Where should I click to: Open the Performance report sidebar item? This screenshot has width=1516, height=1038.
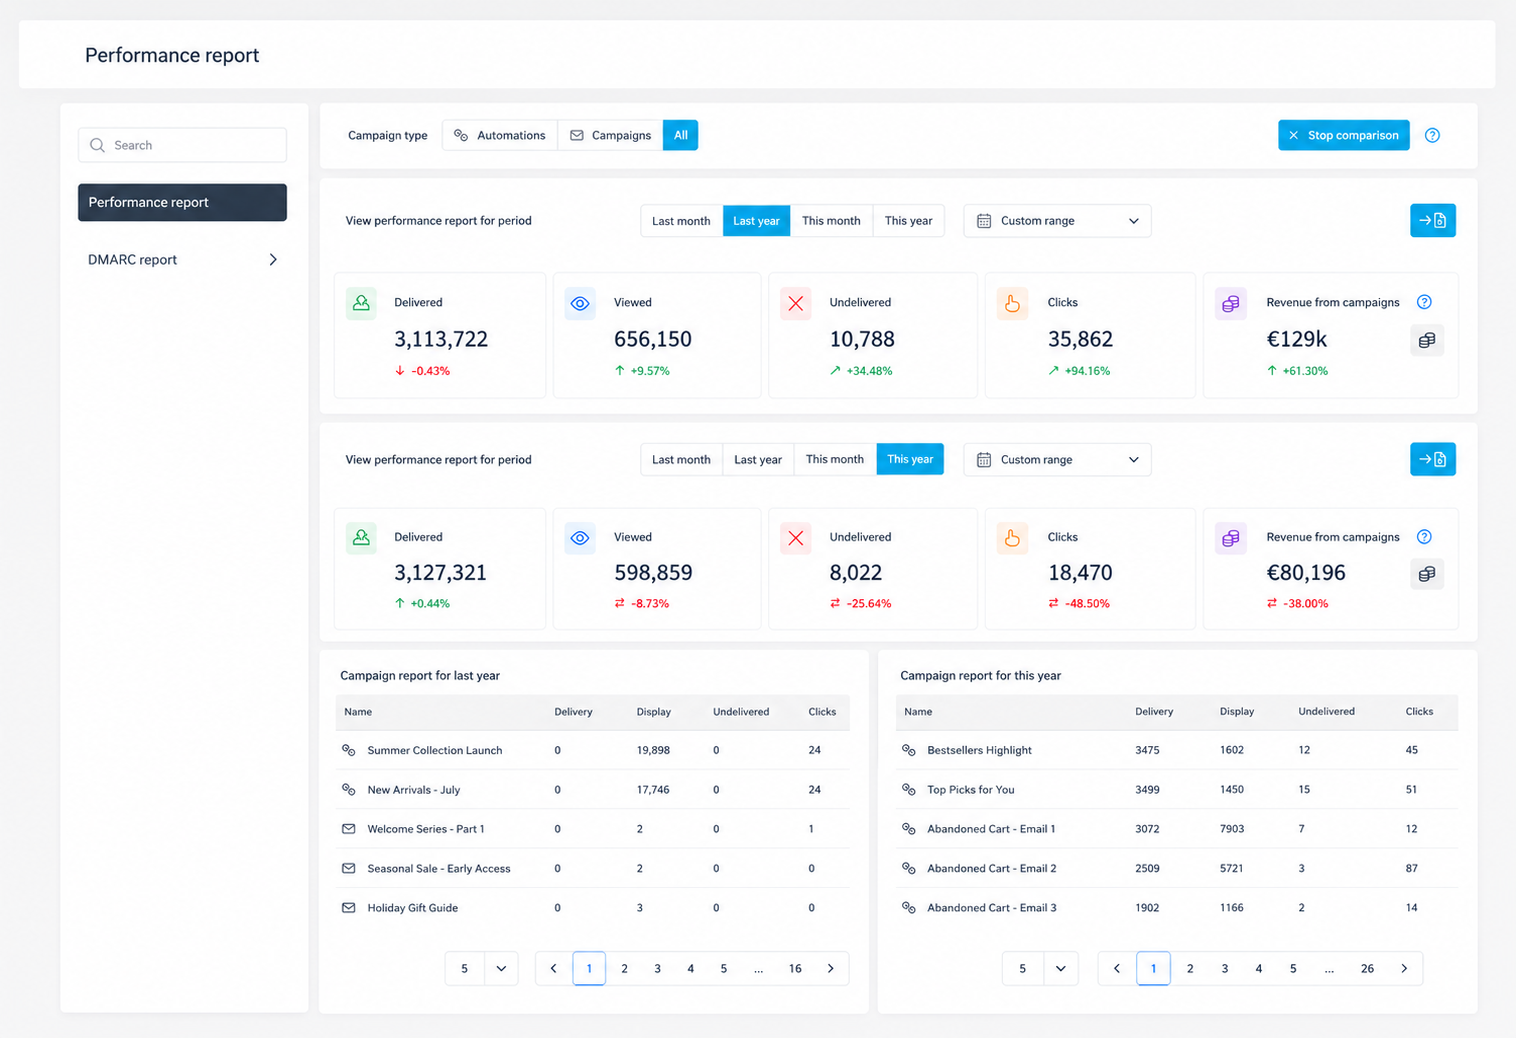[x=182, y=202]
